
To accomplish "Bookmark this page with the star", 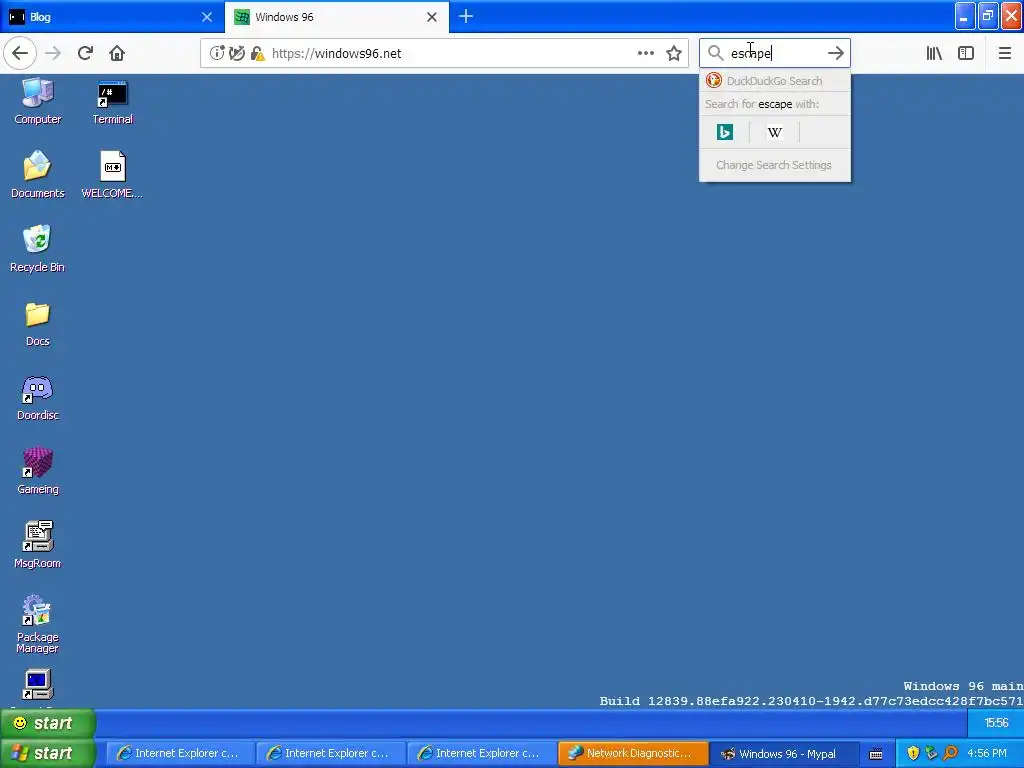I will click(x=674, y=53).
